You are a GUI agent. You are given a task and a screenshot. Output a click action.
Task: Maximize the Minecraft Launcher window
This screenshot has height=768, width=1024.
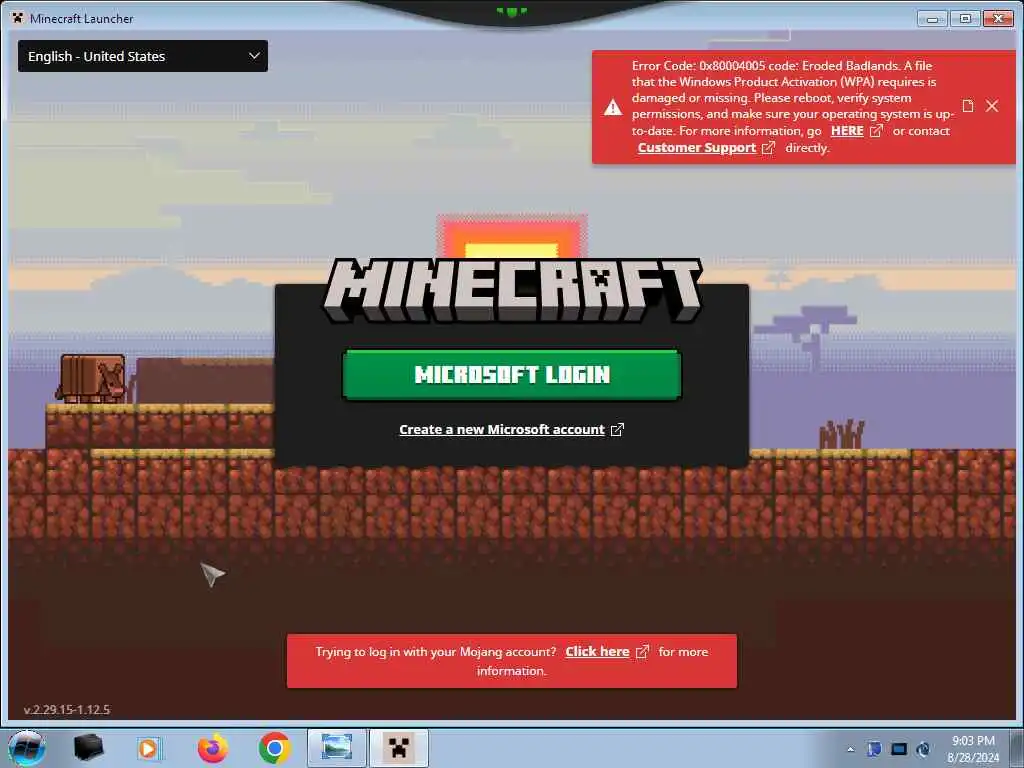pos(965,19)
